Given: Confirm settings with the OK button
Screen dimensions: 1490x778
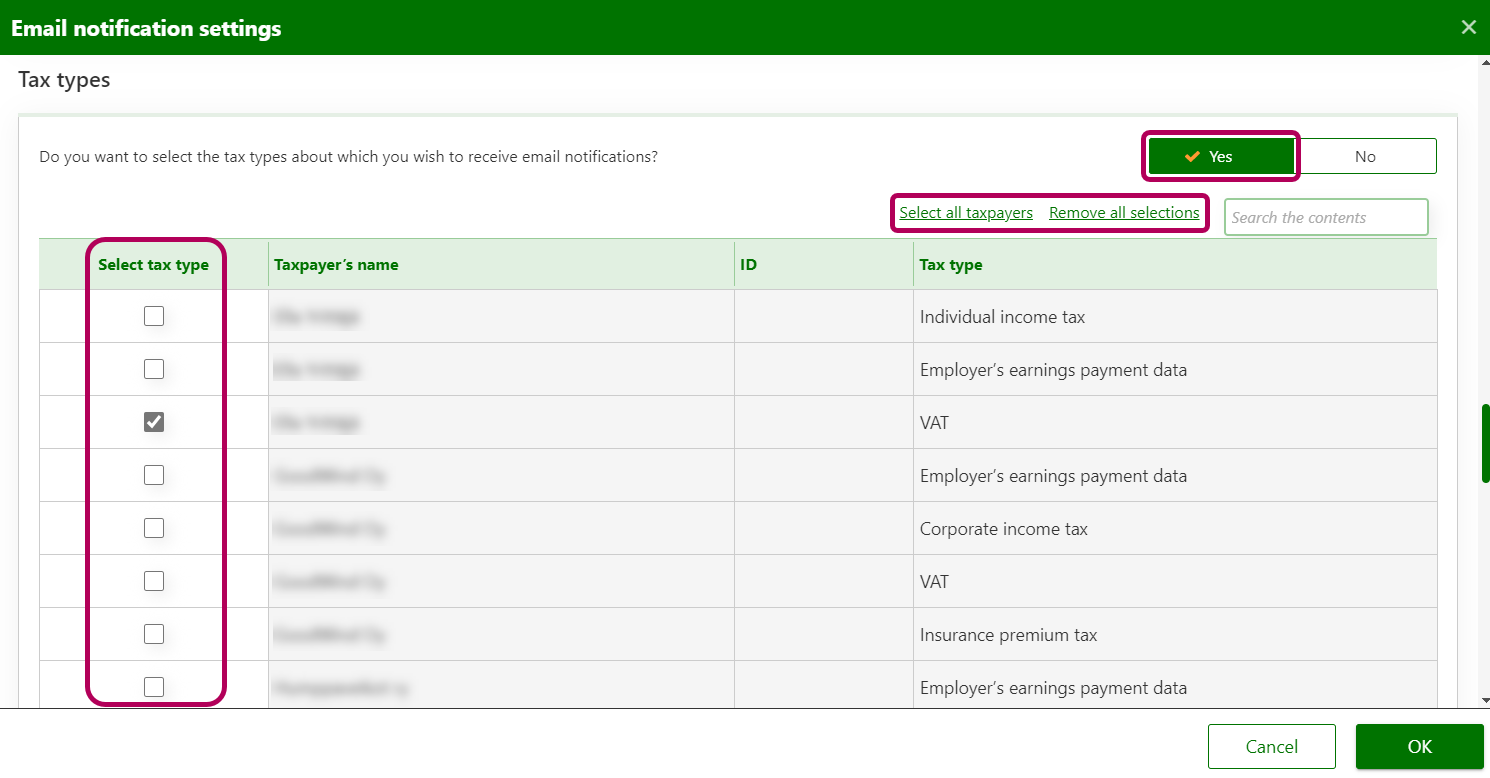Looking at the screenshot, I should tap(1419, 746).
